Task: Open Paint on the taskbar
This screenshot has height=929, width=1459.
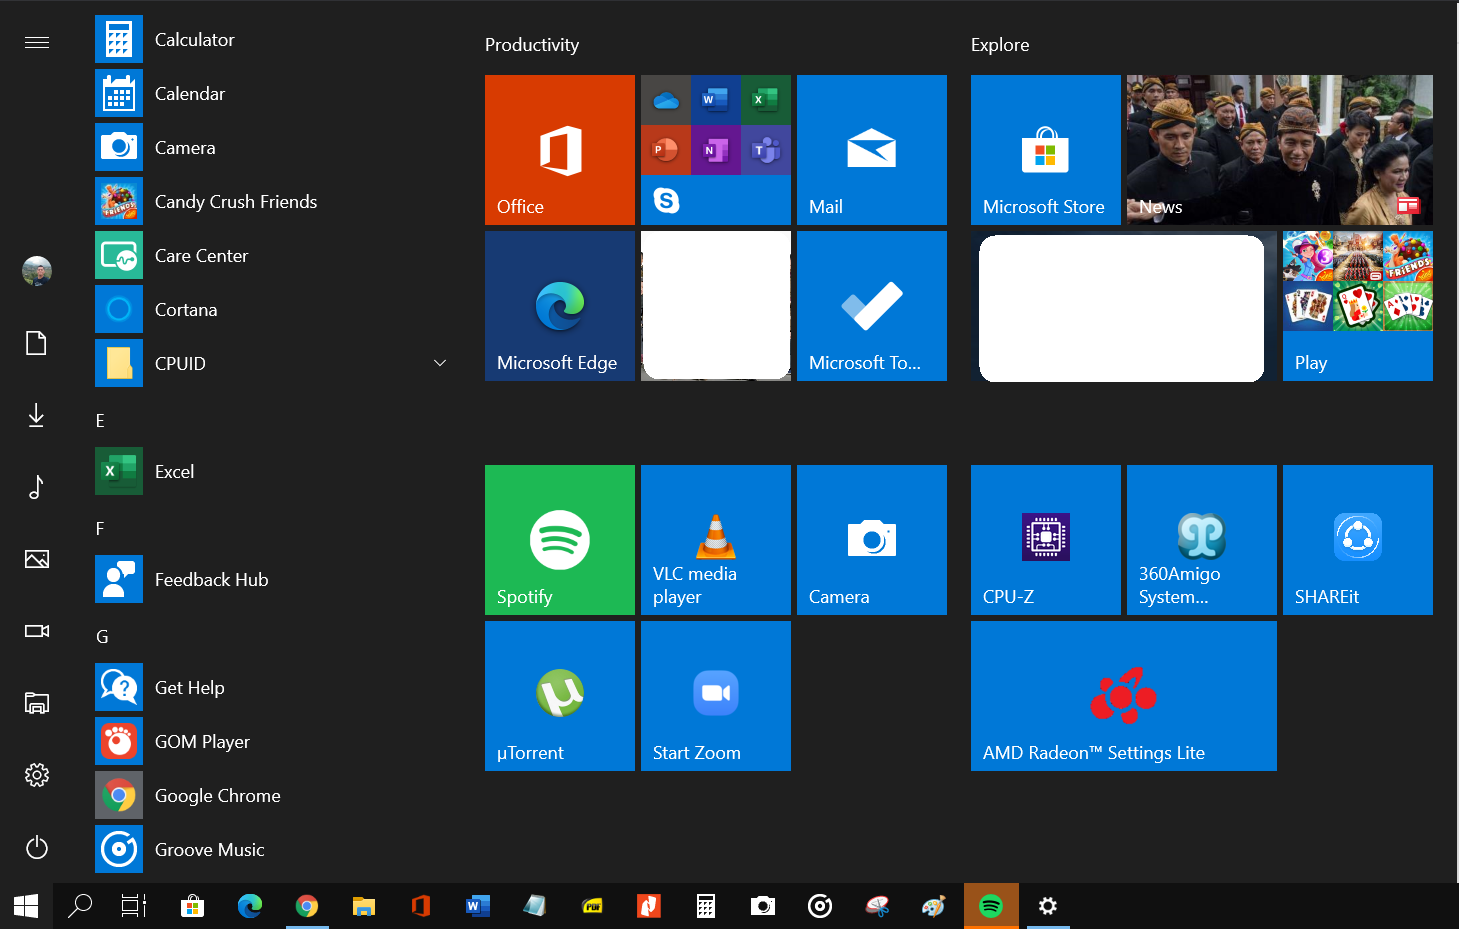Action: tap(934, 906)
